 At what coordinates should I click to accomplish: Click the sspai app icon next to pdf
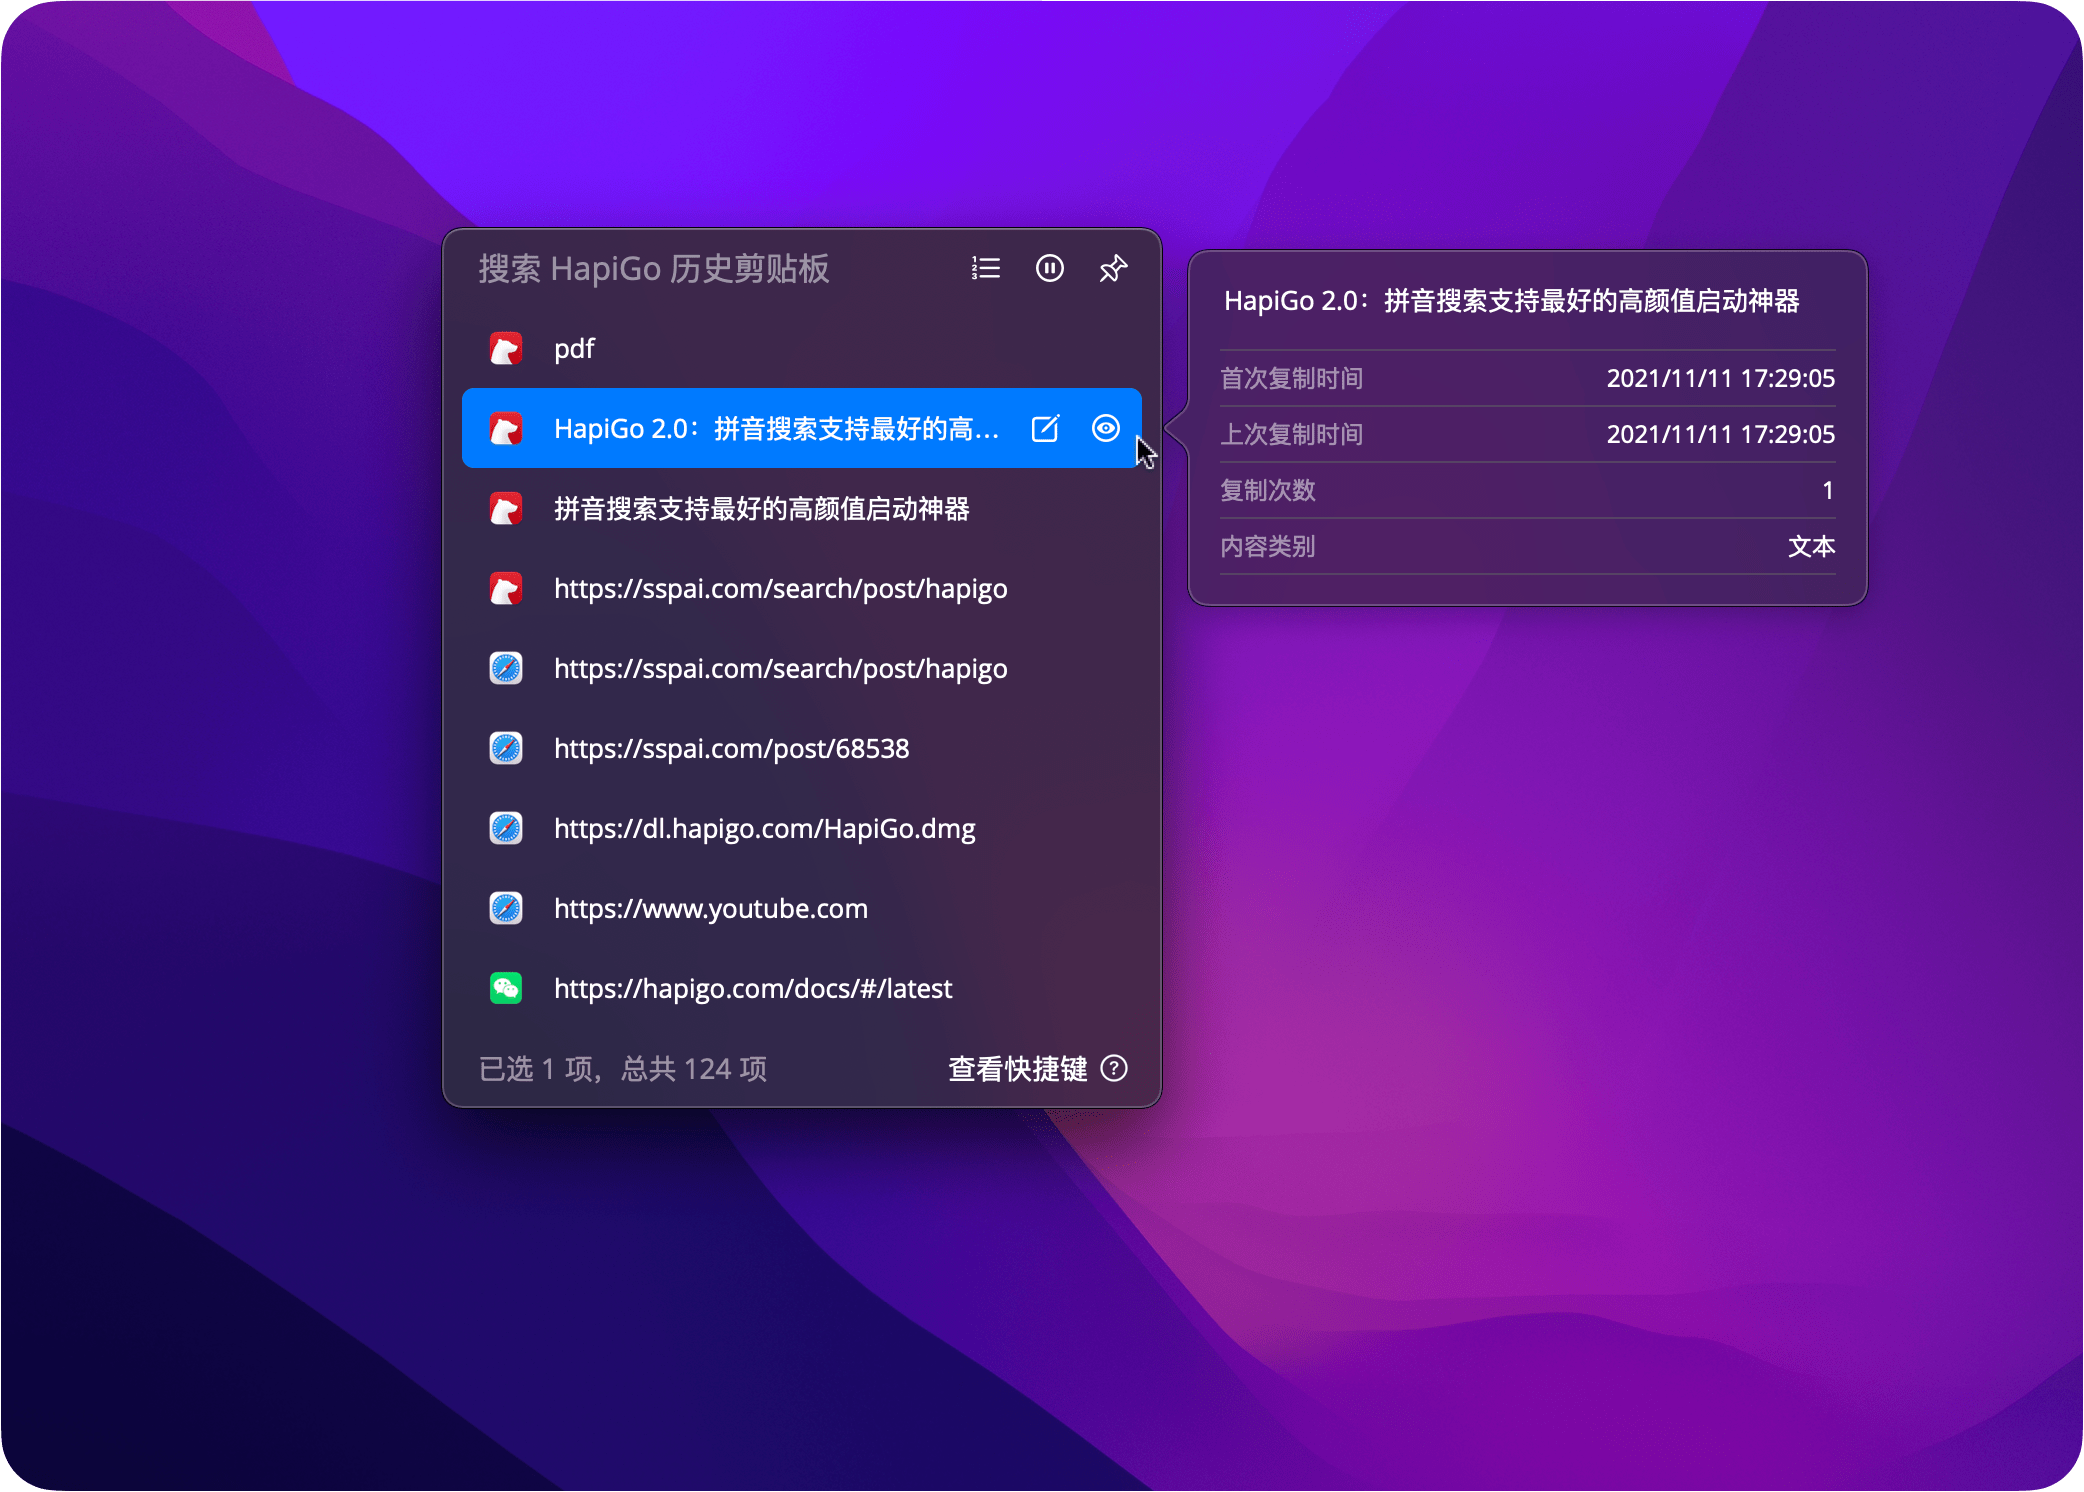click(507, 348)
